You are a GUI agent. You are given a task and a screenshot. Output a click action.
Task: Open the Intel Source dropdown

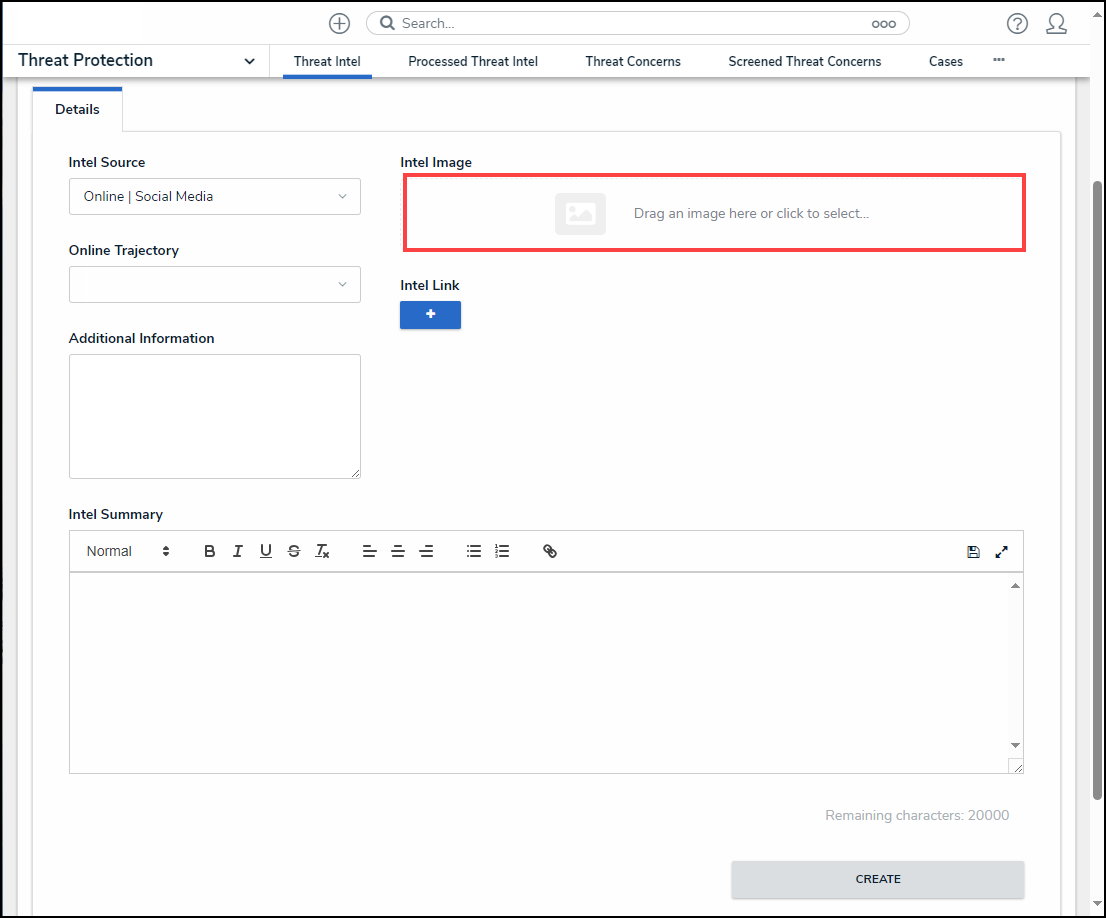[x=214, y=197]
